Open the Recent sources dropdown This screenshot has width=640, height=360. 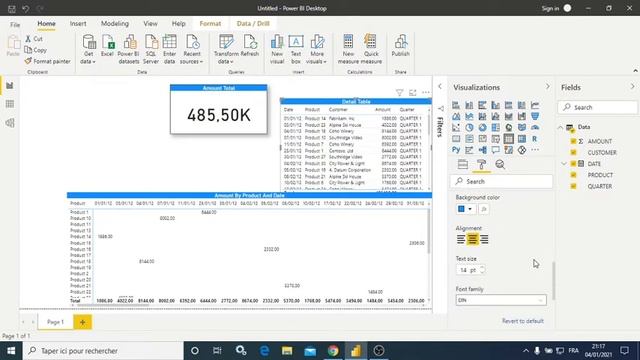pos(192,49)
